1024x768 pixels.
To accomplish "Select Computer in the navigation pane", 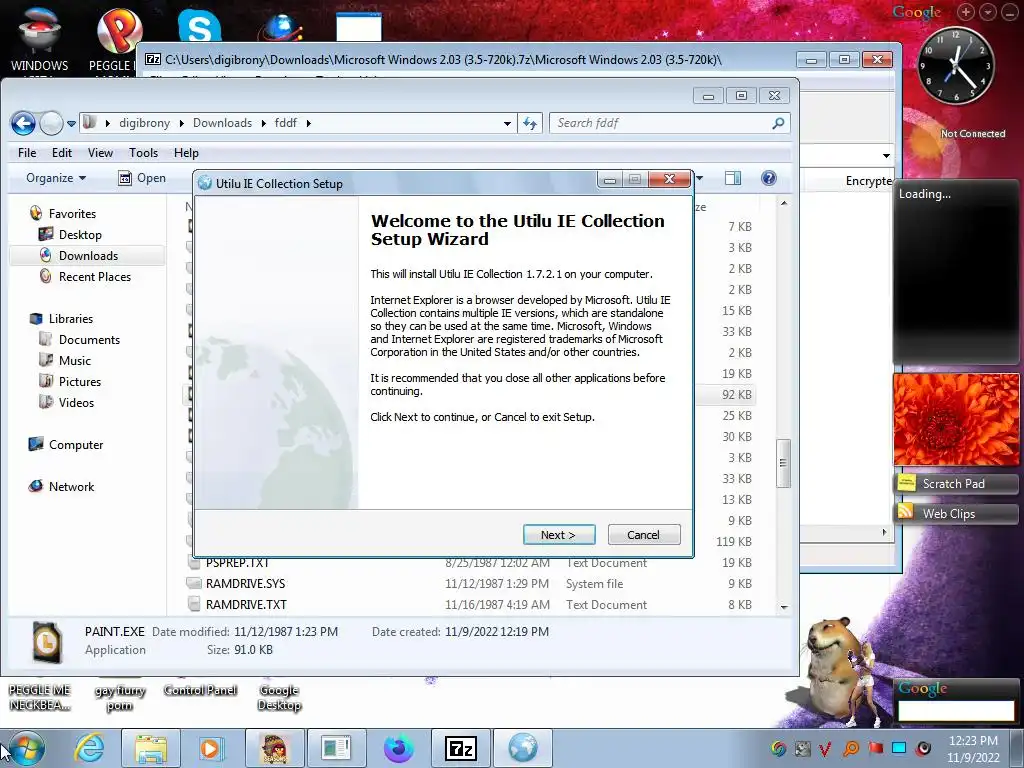I will click(x=76, y=445).
